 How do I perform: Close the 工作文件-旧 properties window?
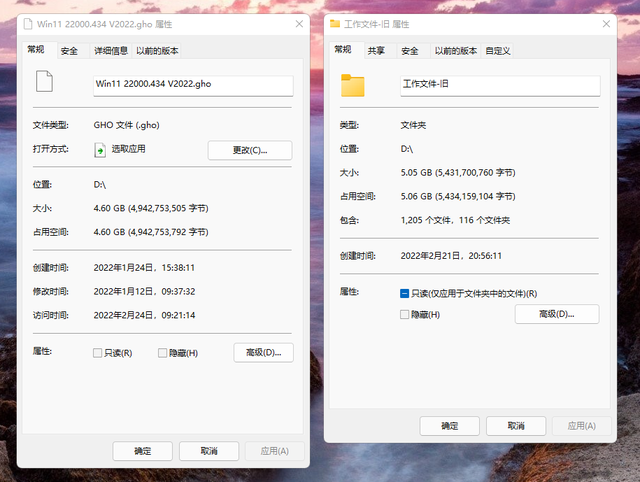tap(606, 24)
